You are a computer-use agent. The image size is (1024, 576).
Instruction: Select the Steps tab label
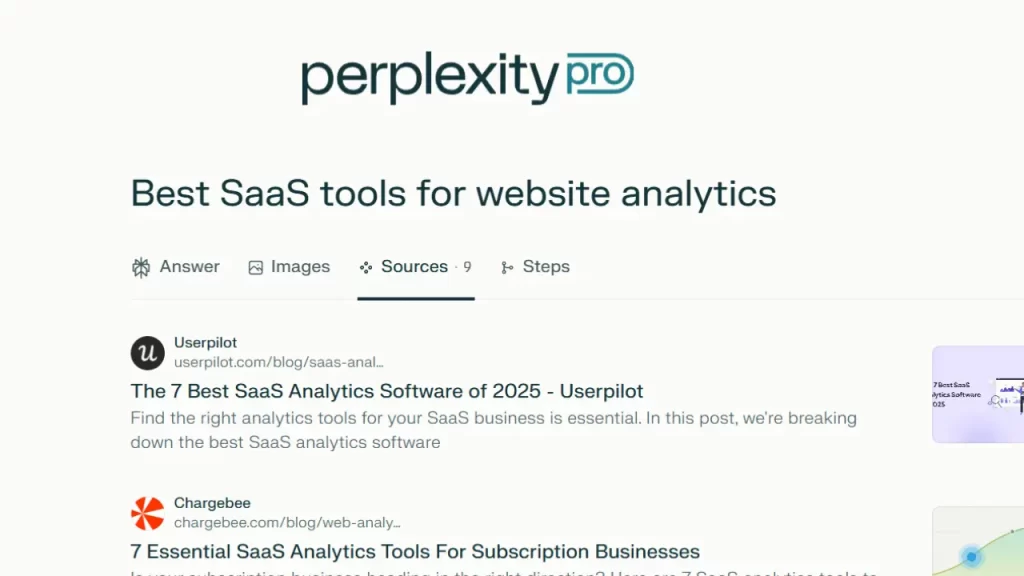point(546,267)
